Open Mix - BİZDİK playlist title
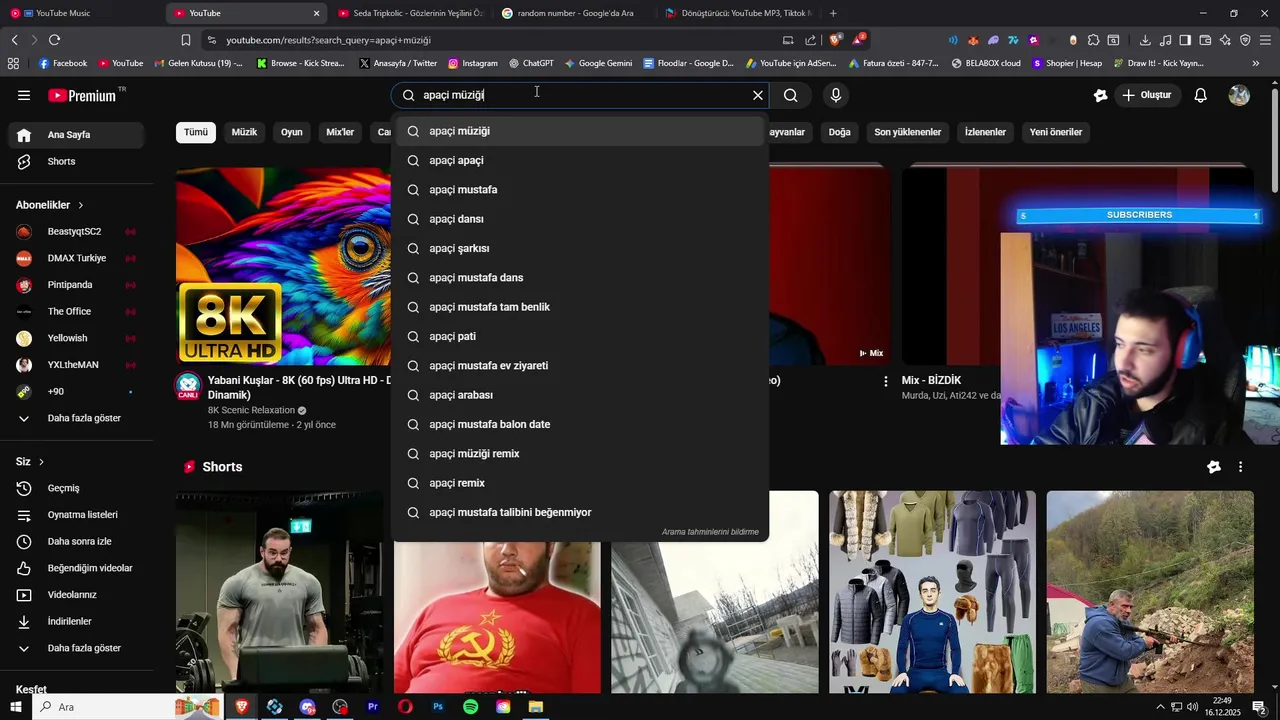 [931, 380]
